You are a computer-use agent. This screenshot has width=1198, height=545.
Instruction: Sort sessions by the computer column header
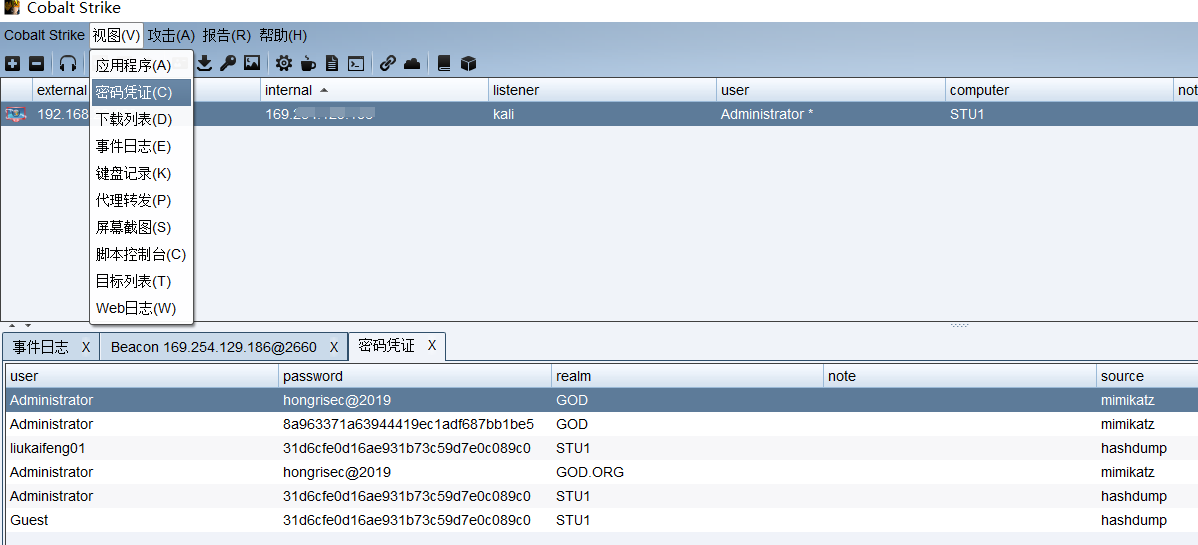tap(1059, 90)
